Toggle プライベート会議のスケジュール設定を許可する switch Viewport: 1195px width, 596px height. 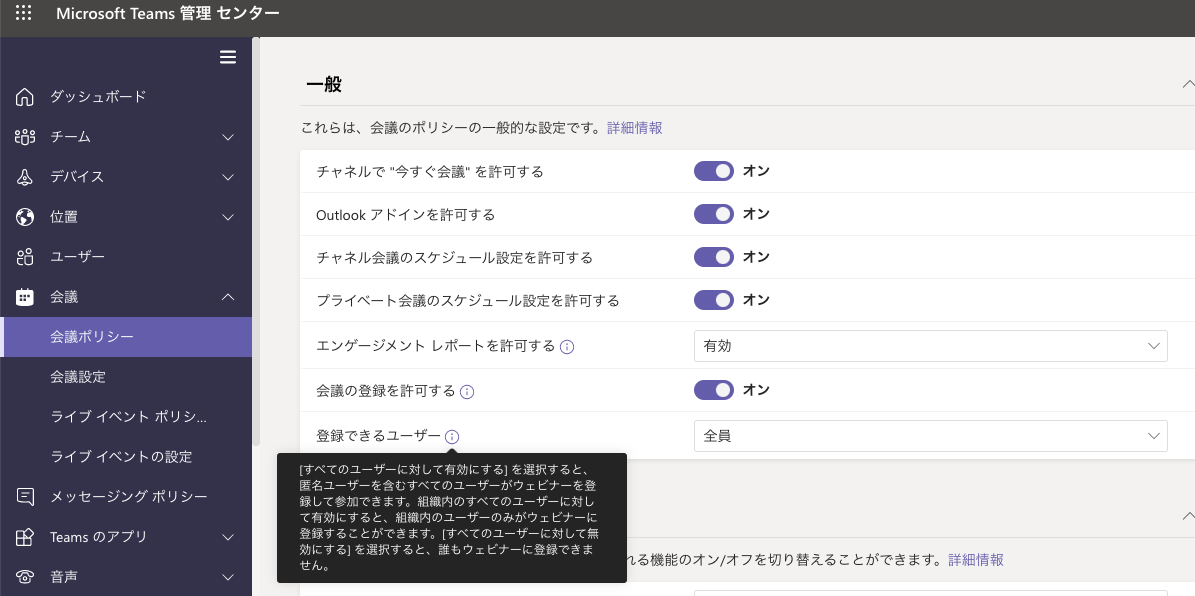click(713, 300)
